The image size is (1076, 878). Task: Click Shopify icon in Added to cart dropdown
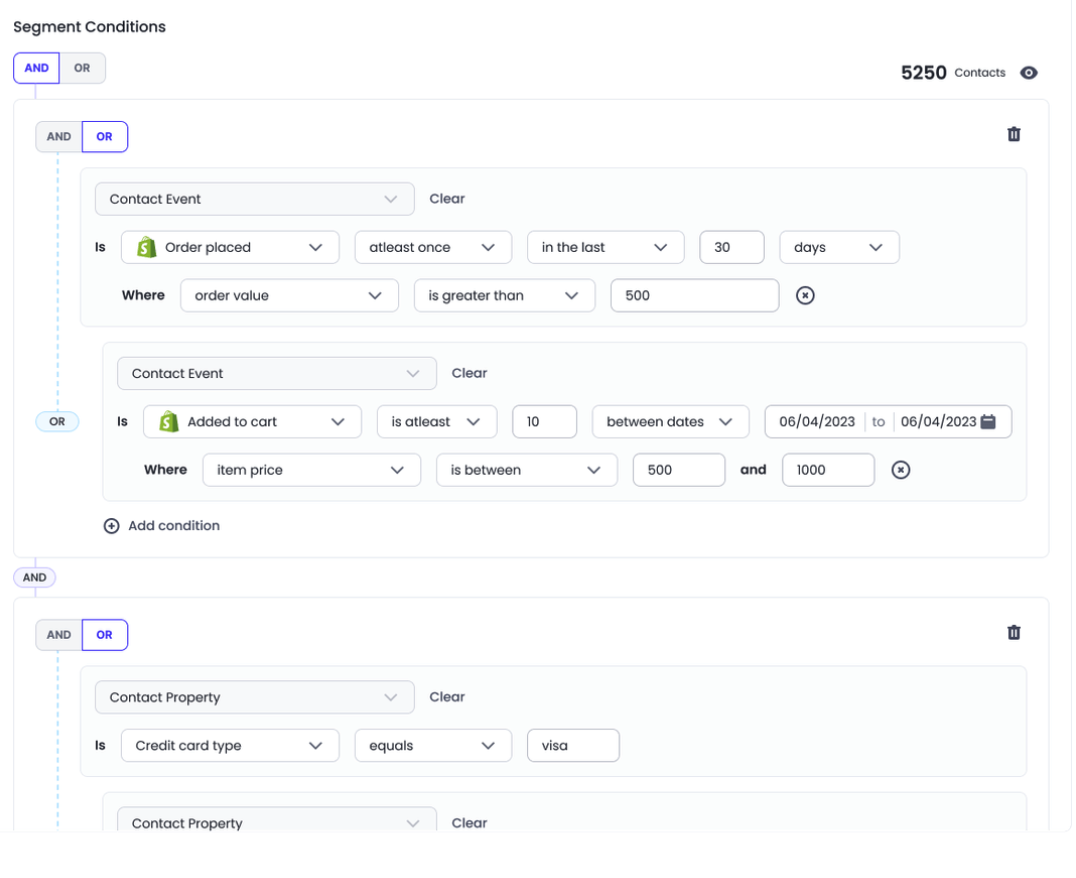click(169, 422)
